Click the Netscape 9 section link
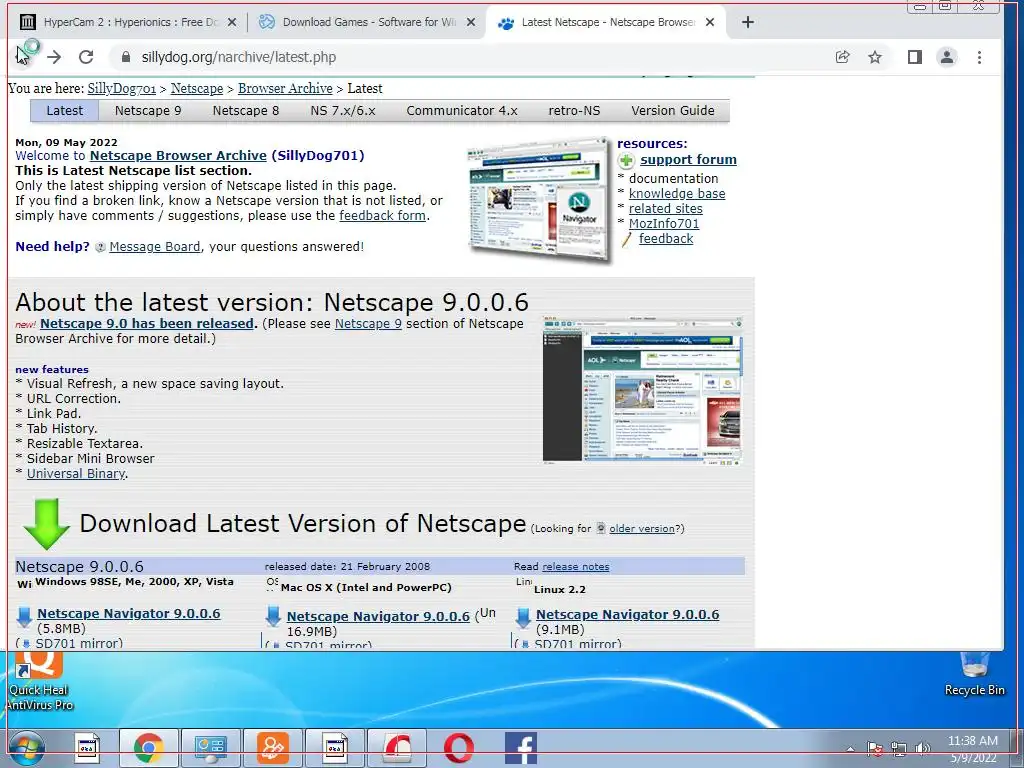 point(368,323)
